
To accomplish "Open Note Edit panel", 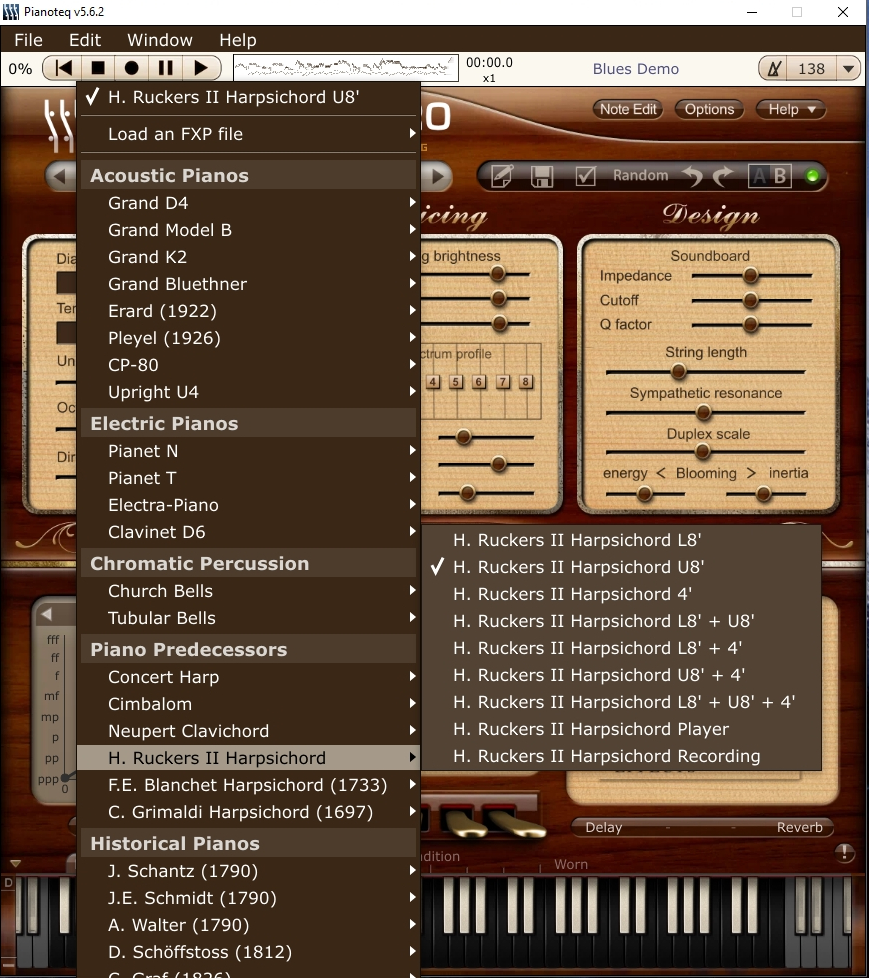I will (628, 109).
